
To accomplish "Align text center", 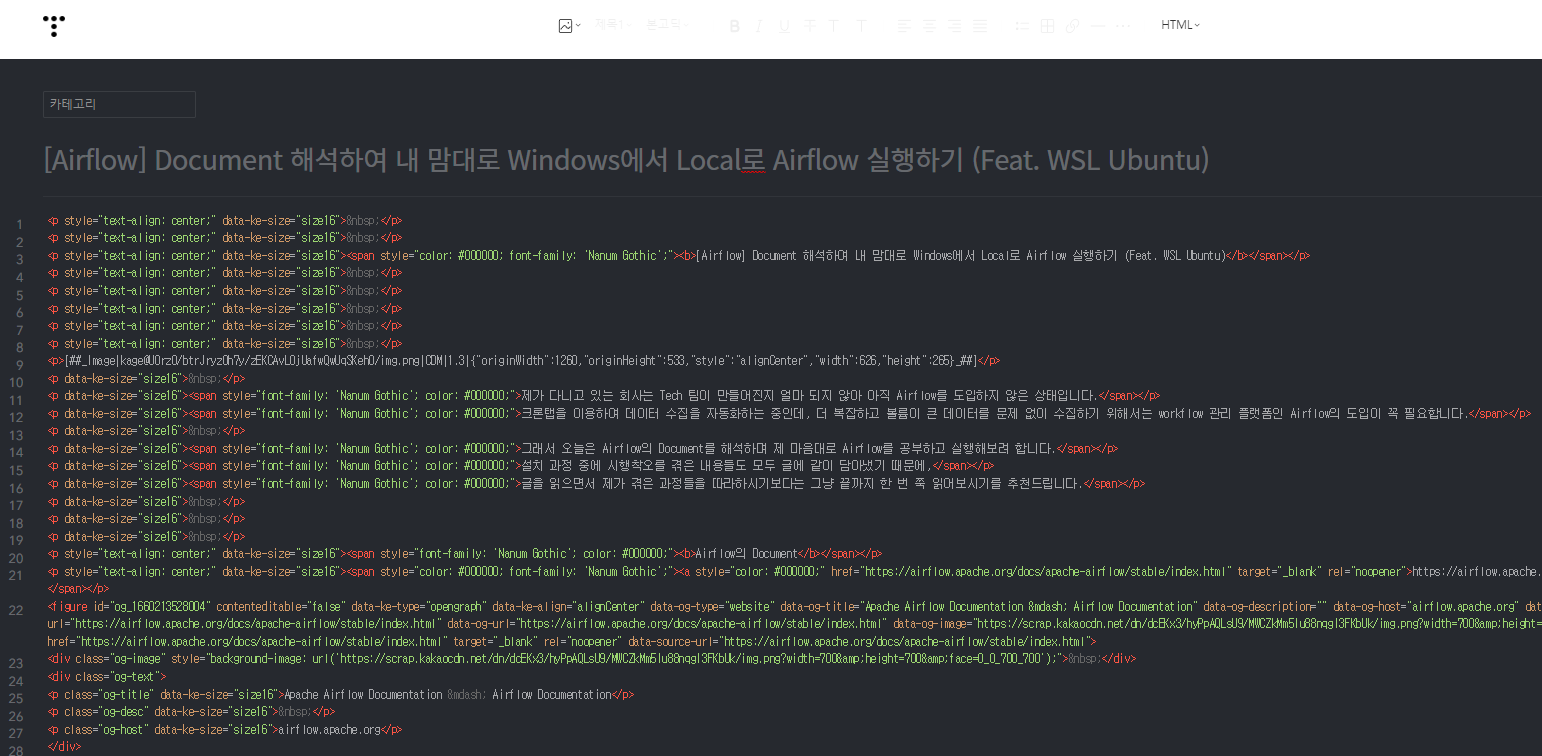I will [930, 26].
